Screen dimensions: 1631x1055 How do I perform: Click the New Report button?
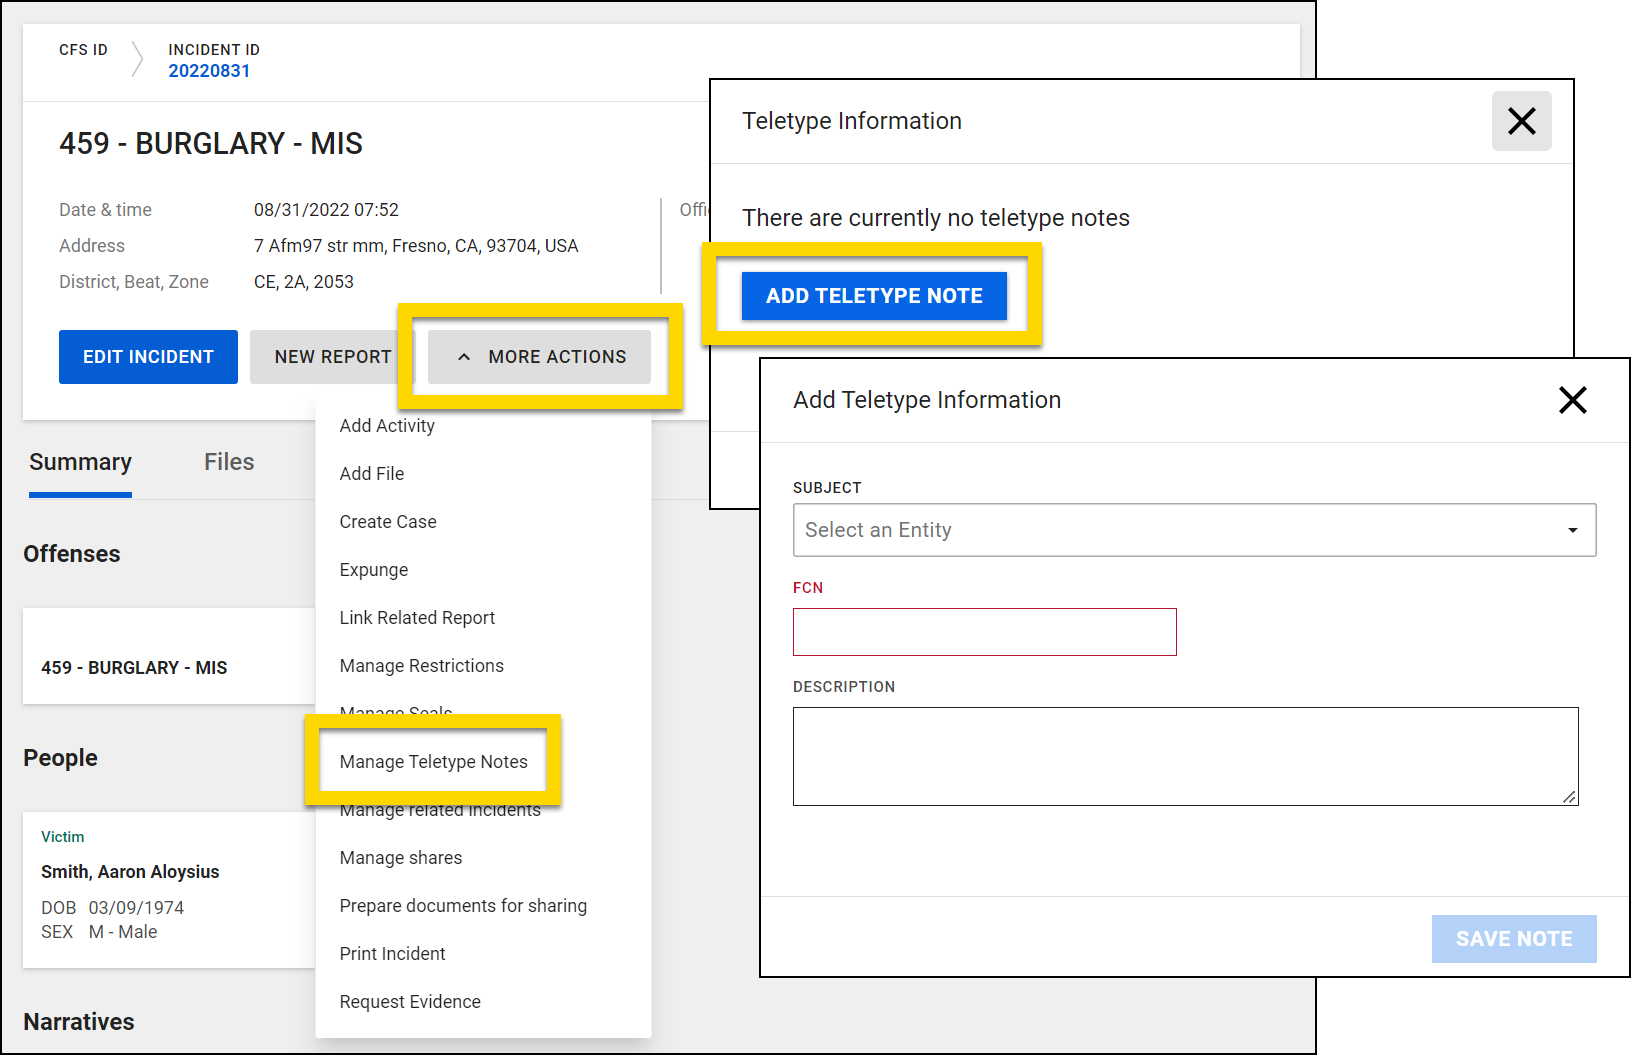[333, 357]
